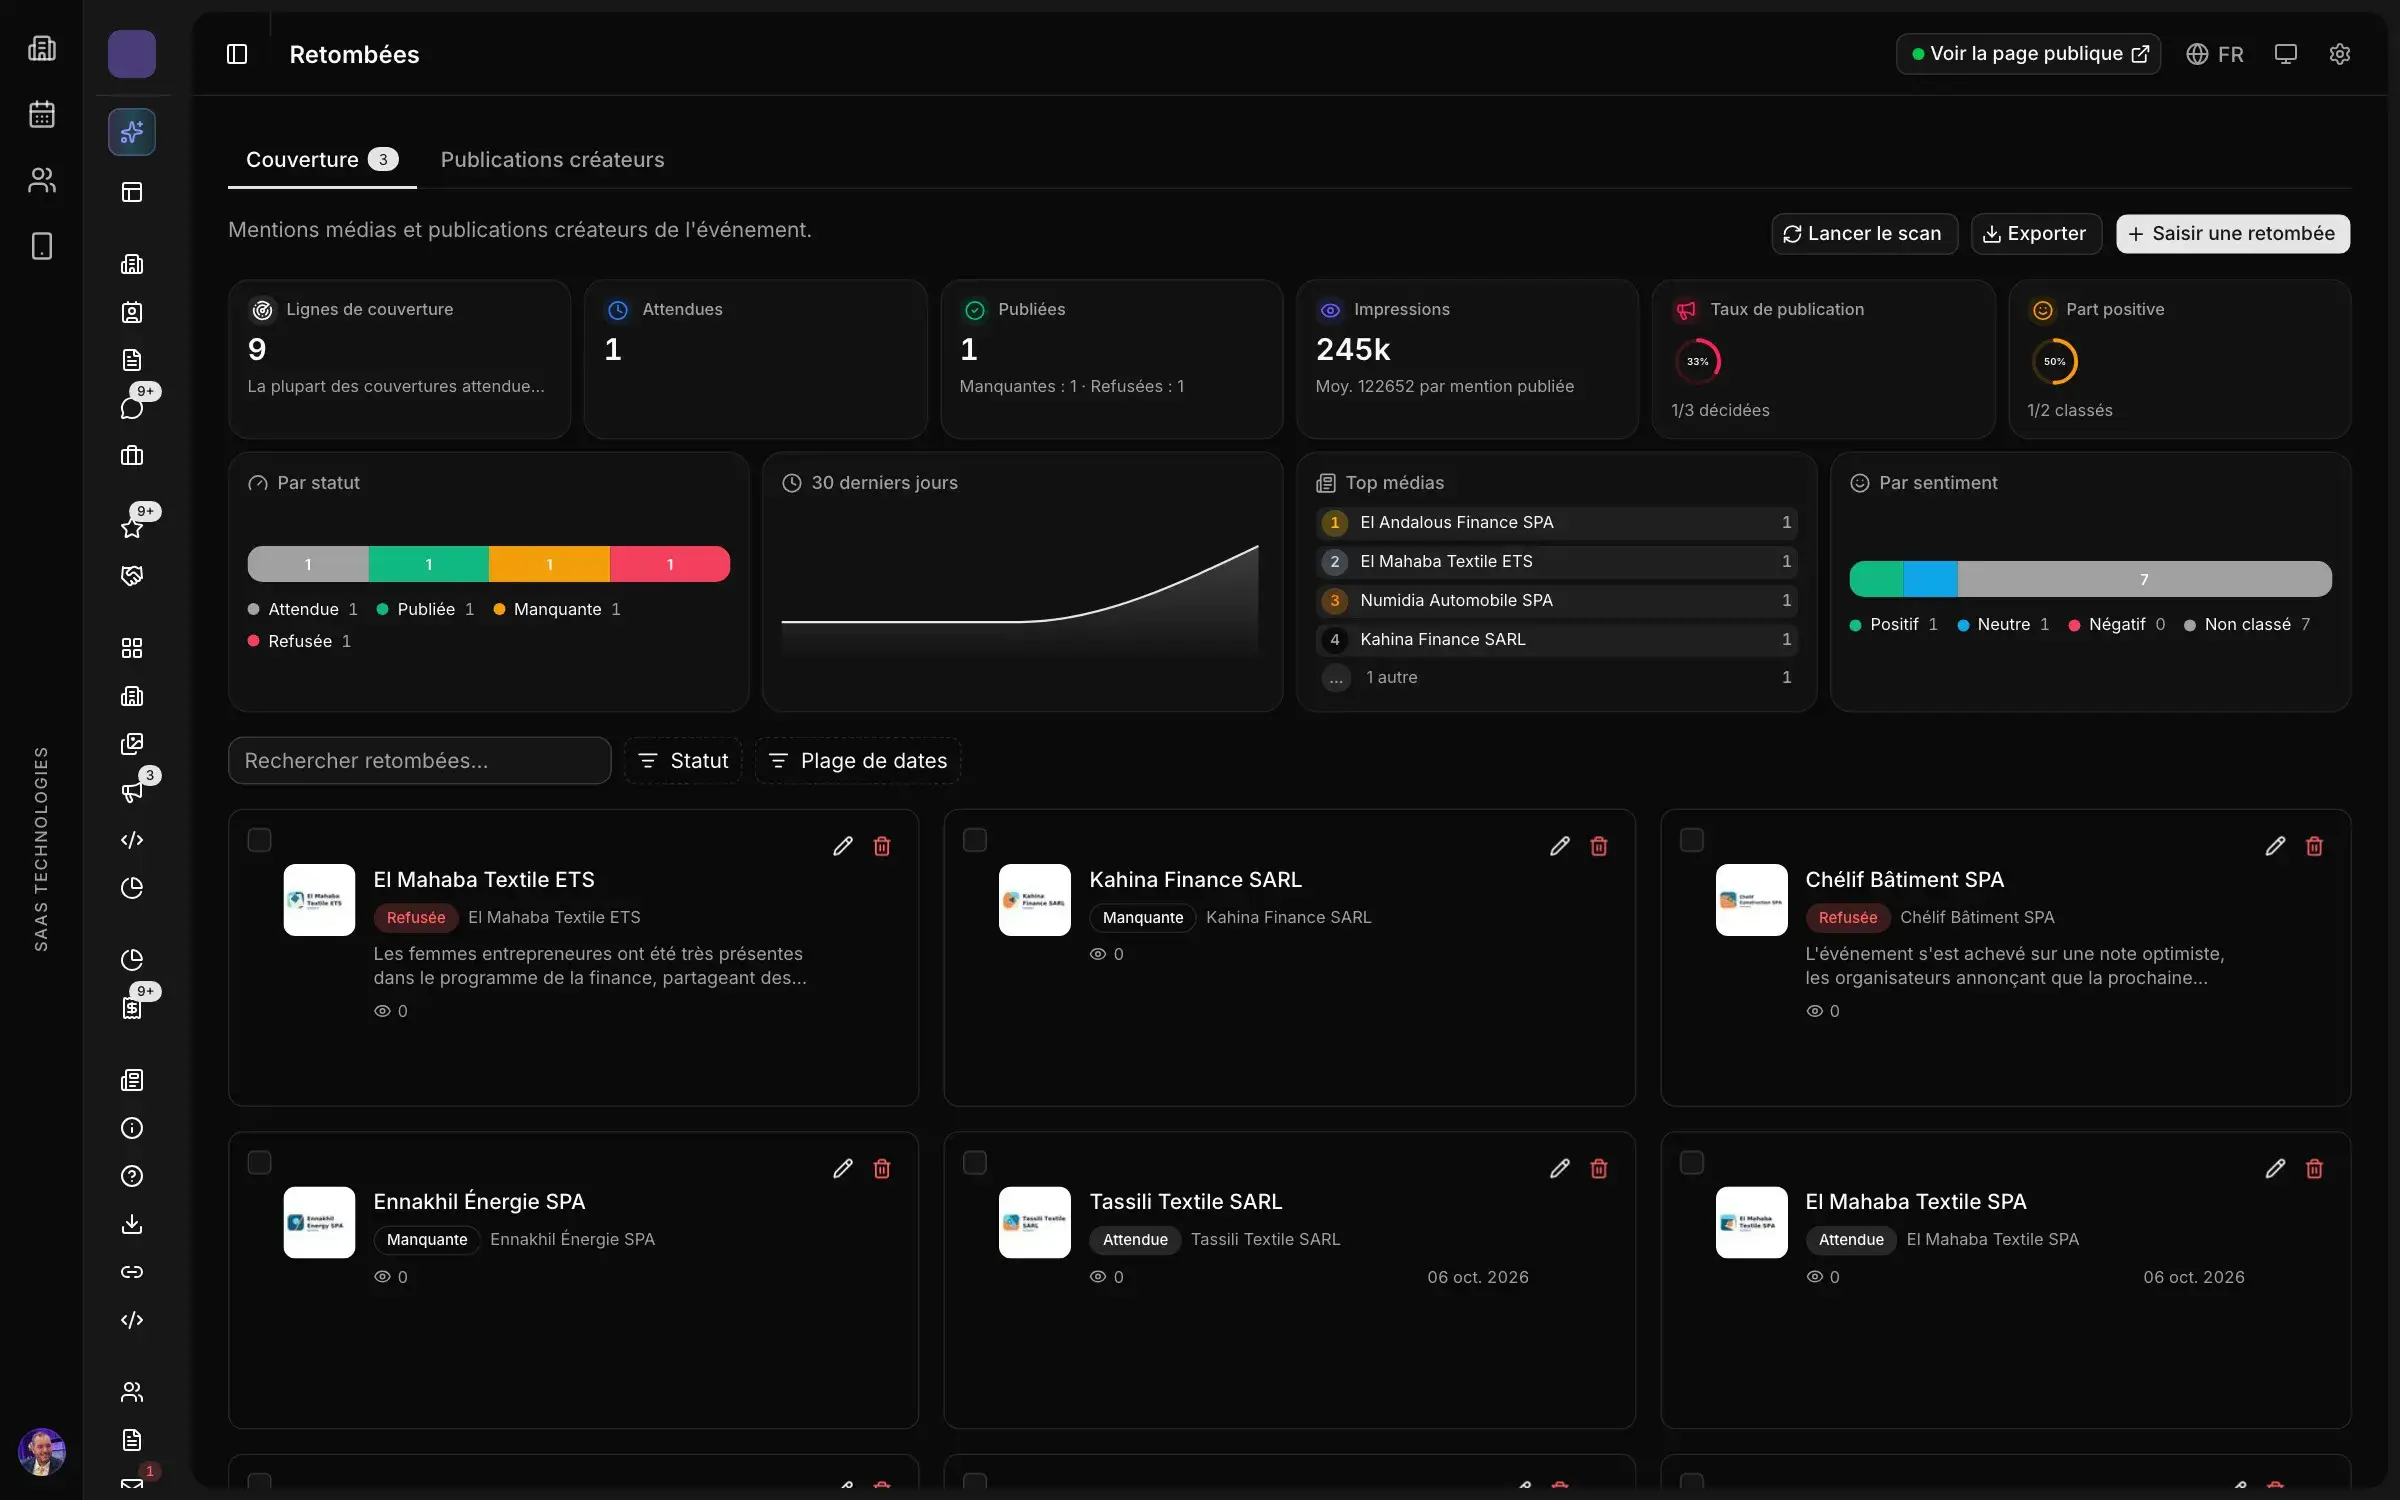
Task: Click Lancer le scan button
Action: pos(1864,234)
